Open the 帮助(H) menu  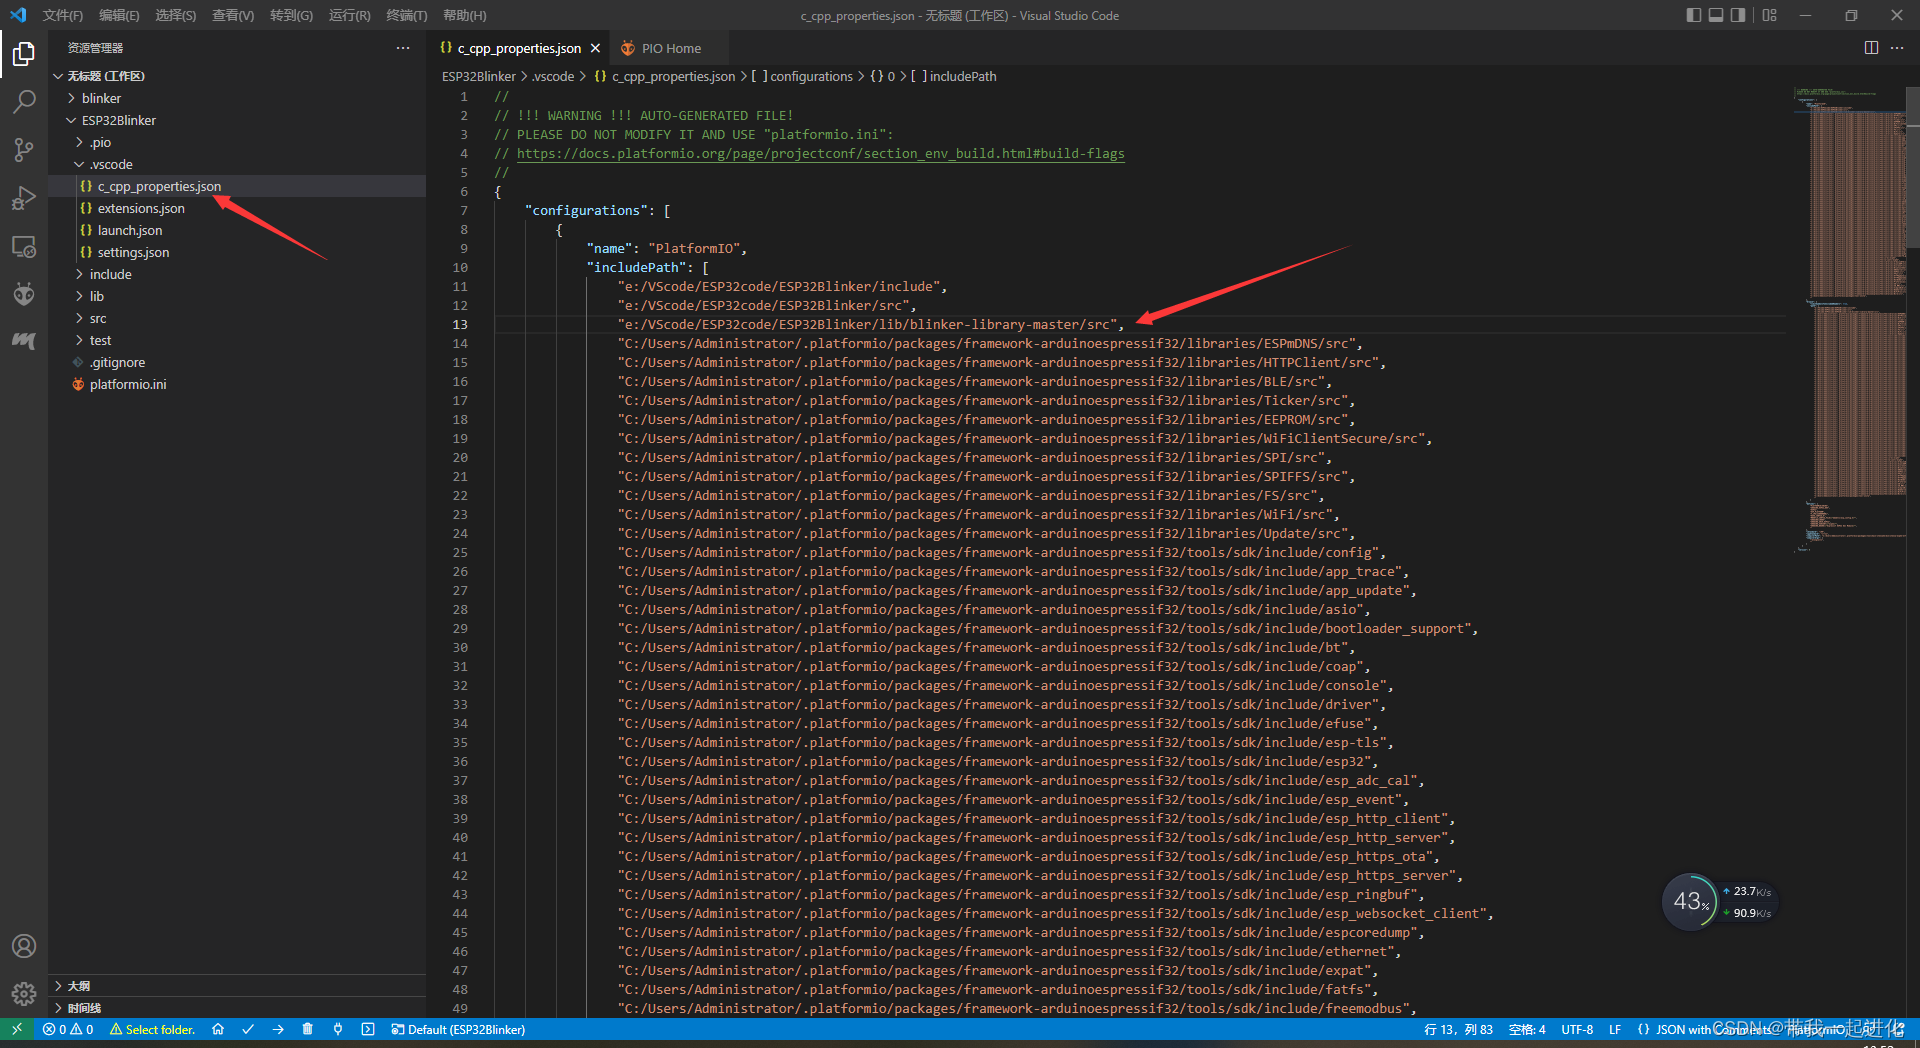click(465, 15)
